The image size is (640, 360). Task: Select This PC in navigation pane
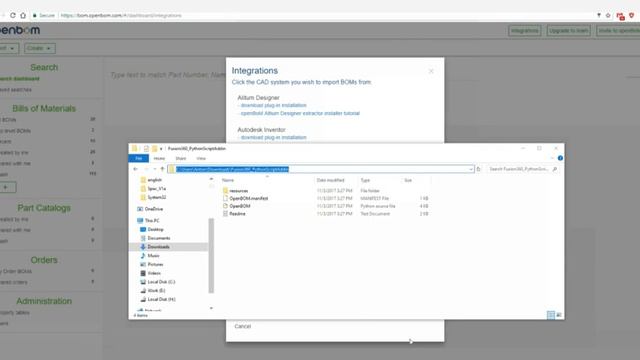152,220
